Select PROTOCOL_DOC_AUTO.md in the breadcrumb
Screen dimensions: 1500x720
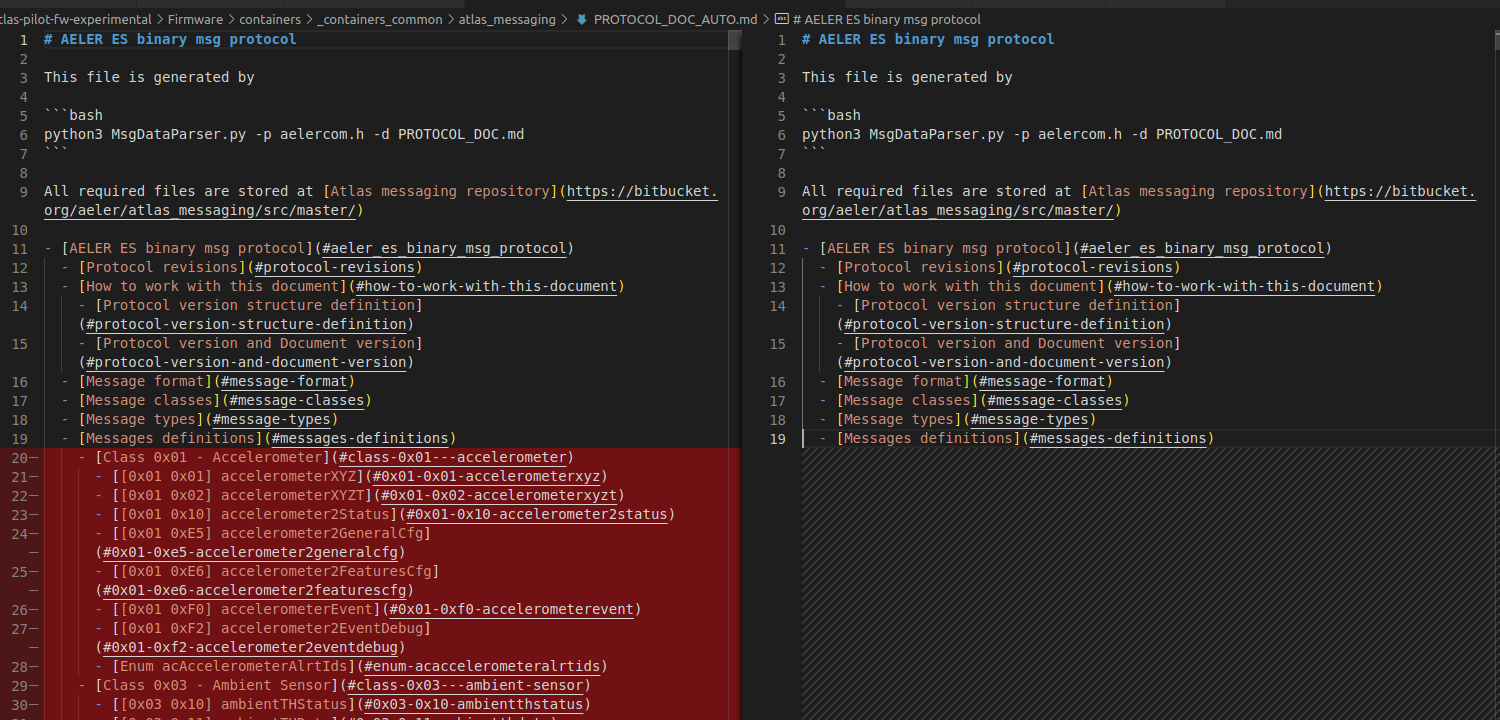point(676,19)
